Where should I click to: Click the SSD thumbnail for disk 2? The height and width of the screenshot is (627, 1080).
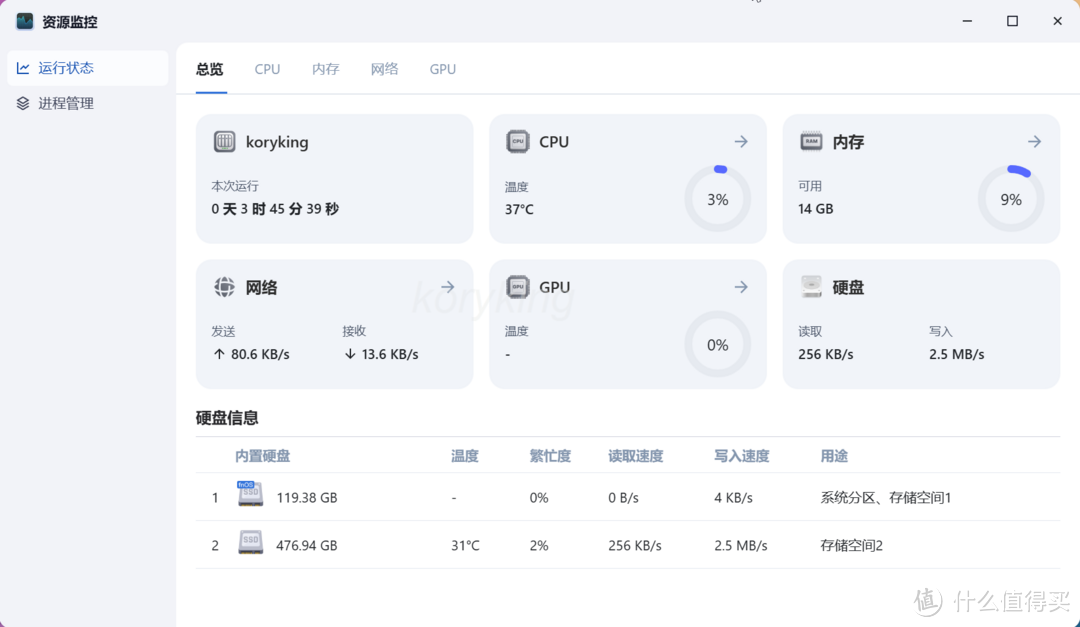point(250,544)
